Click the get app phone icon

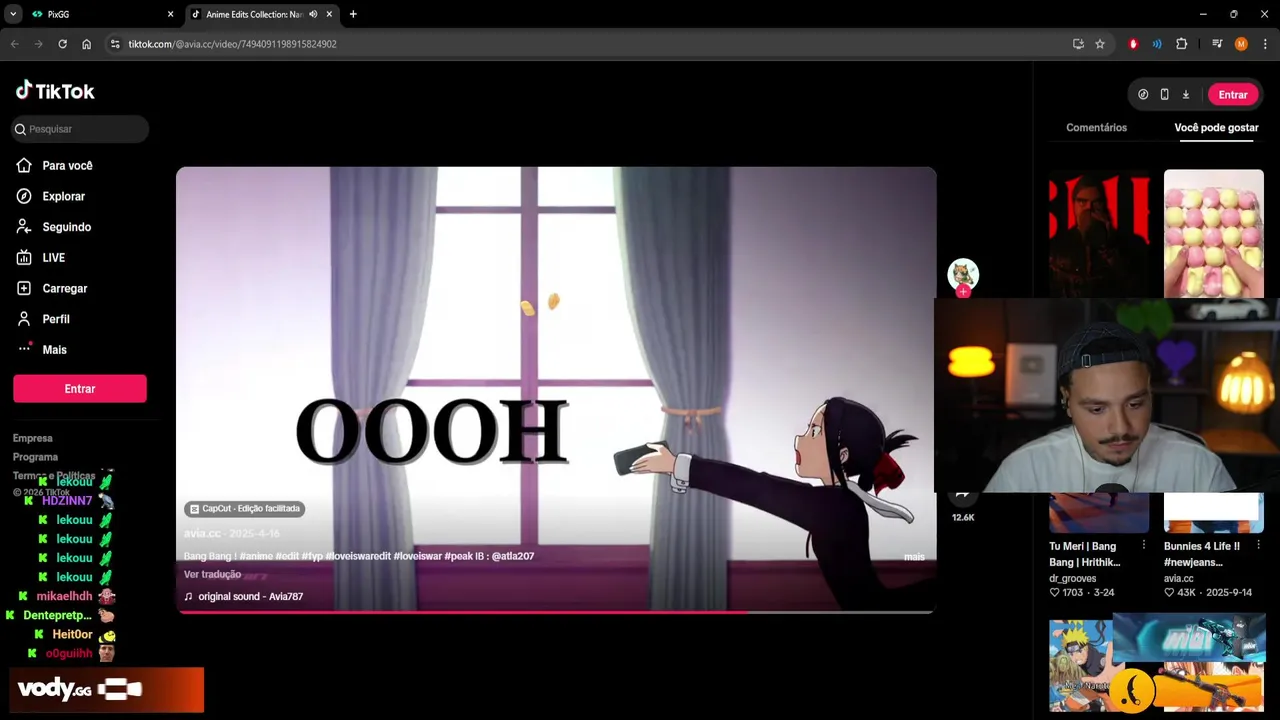pyautogui.click(x=1164, y=94)
